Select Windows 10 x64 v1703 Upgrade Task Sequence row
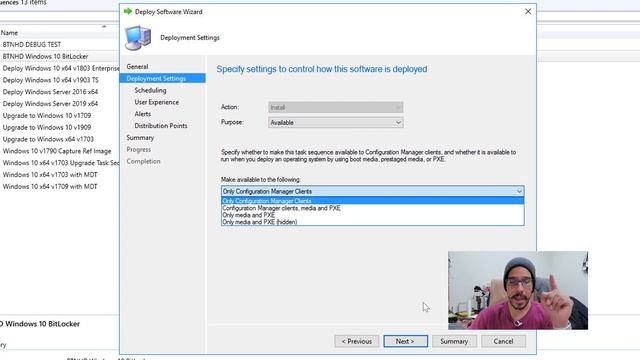 pyautogui.click(x=60, y=163)
